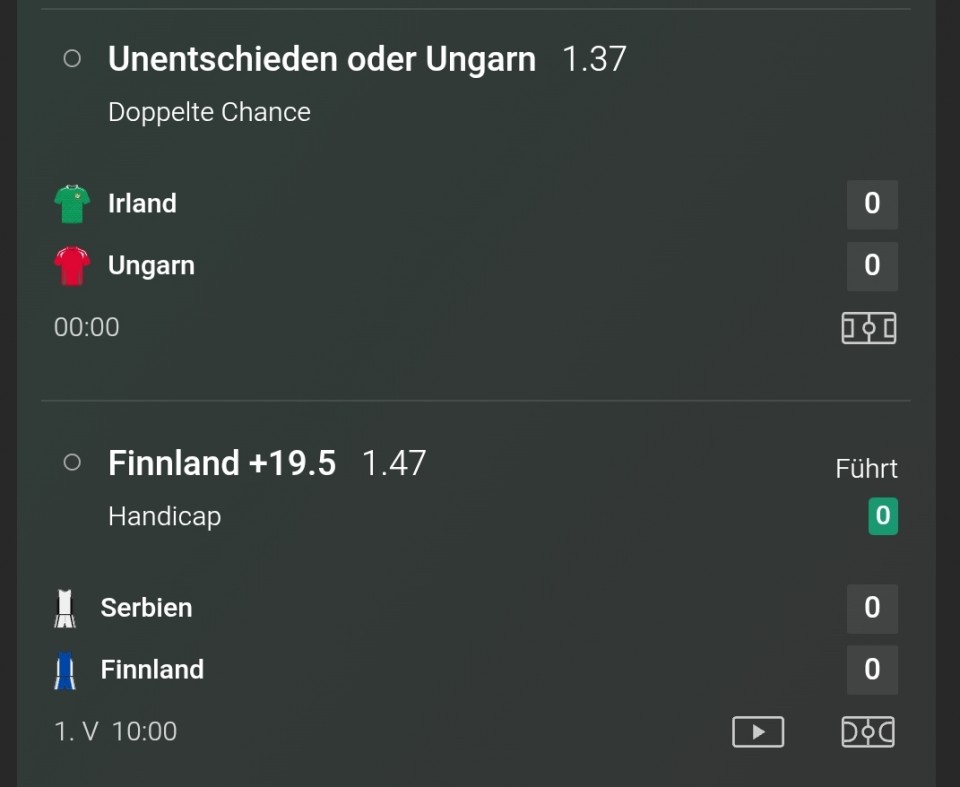Viewport: 960px width, 787px height.
Task: Click the green Führt score badge
Action: (883, 516)
